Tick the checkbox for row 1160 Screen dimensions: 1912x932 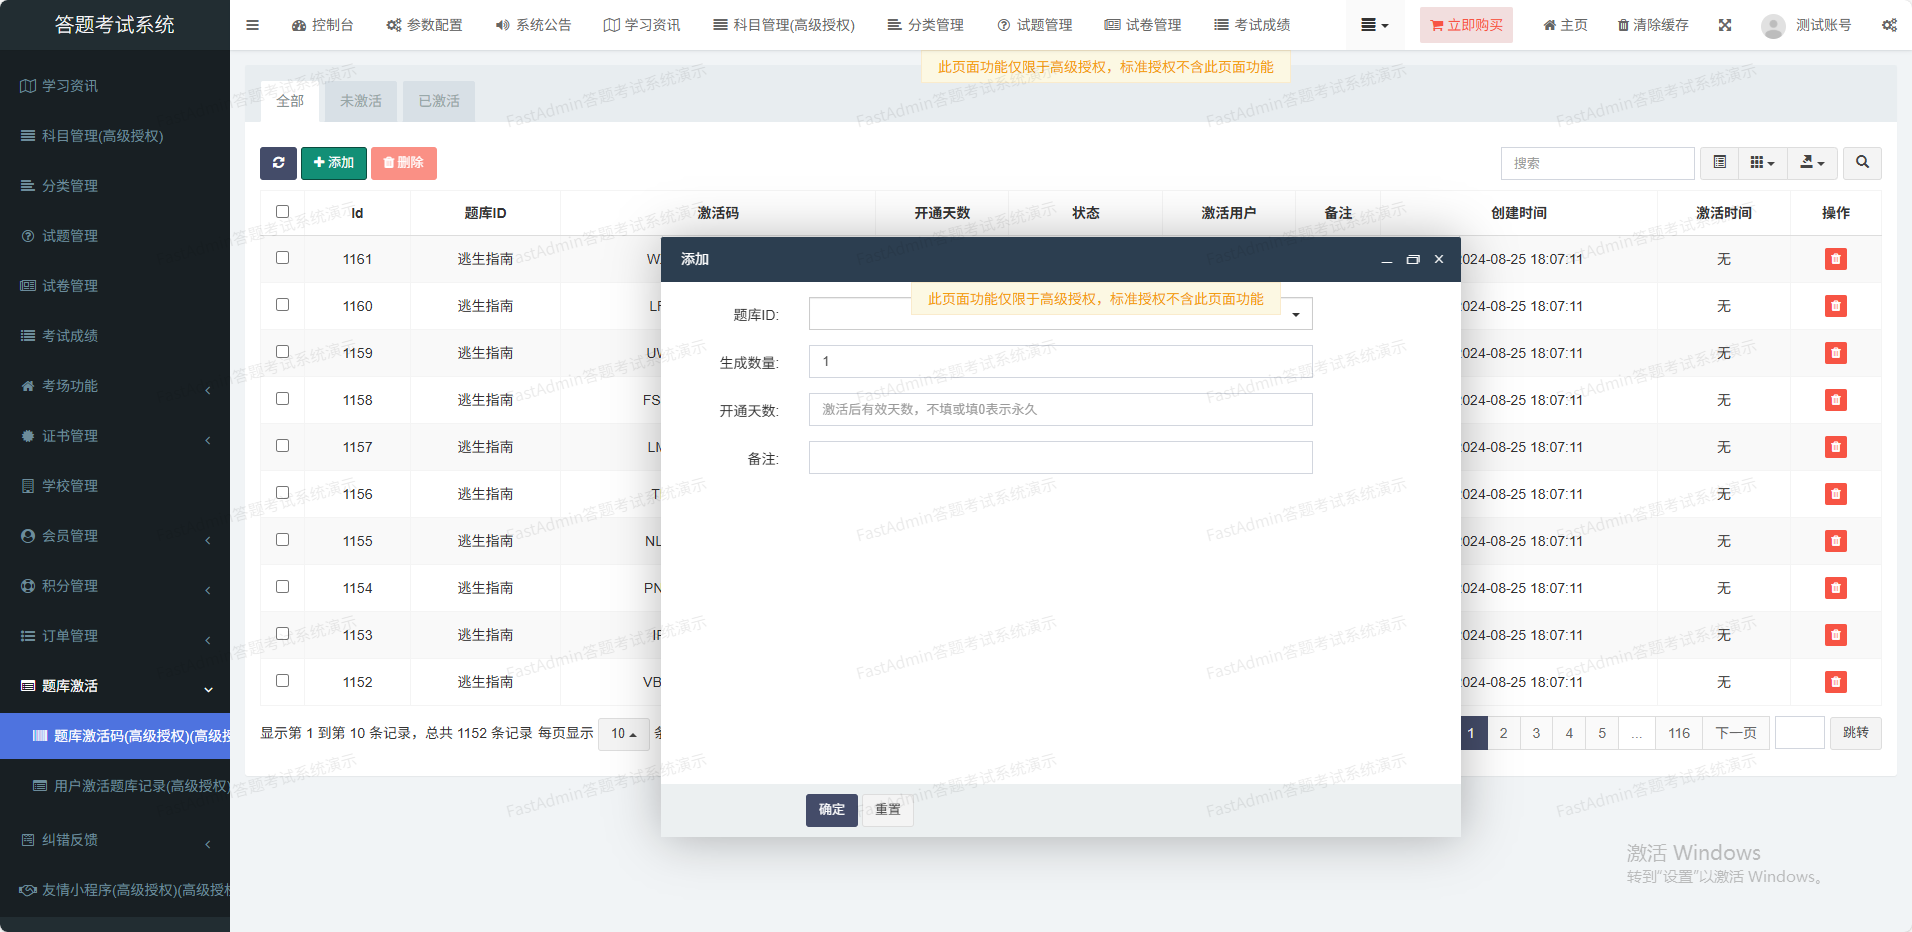282,305
